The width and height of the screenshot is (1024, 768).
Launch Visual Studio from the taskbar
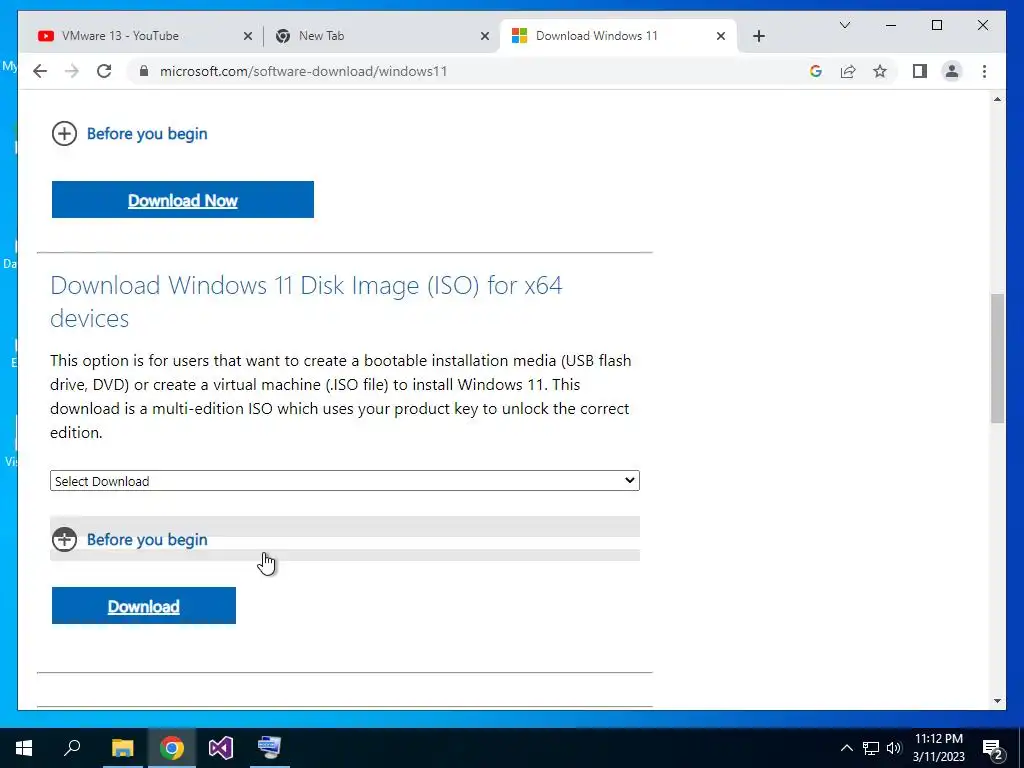pyautogui.click(x=221, y=748)
